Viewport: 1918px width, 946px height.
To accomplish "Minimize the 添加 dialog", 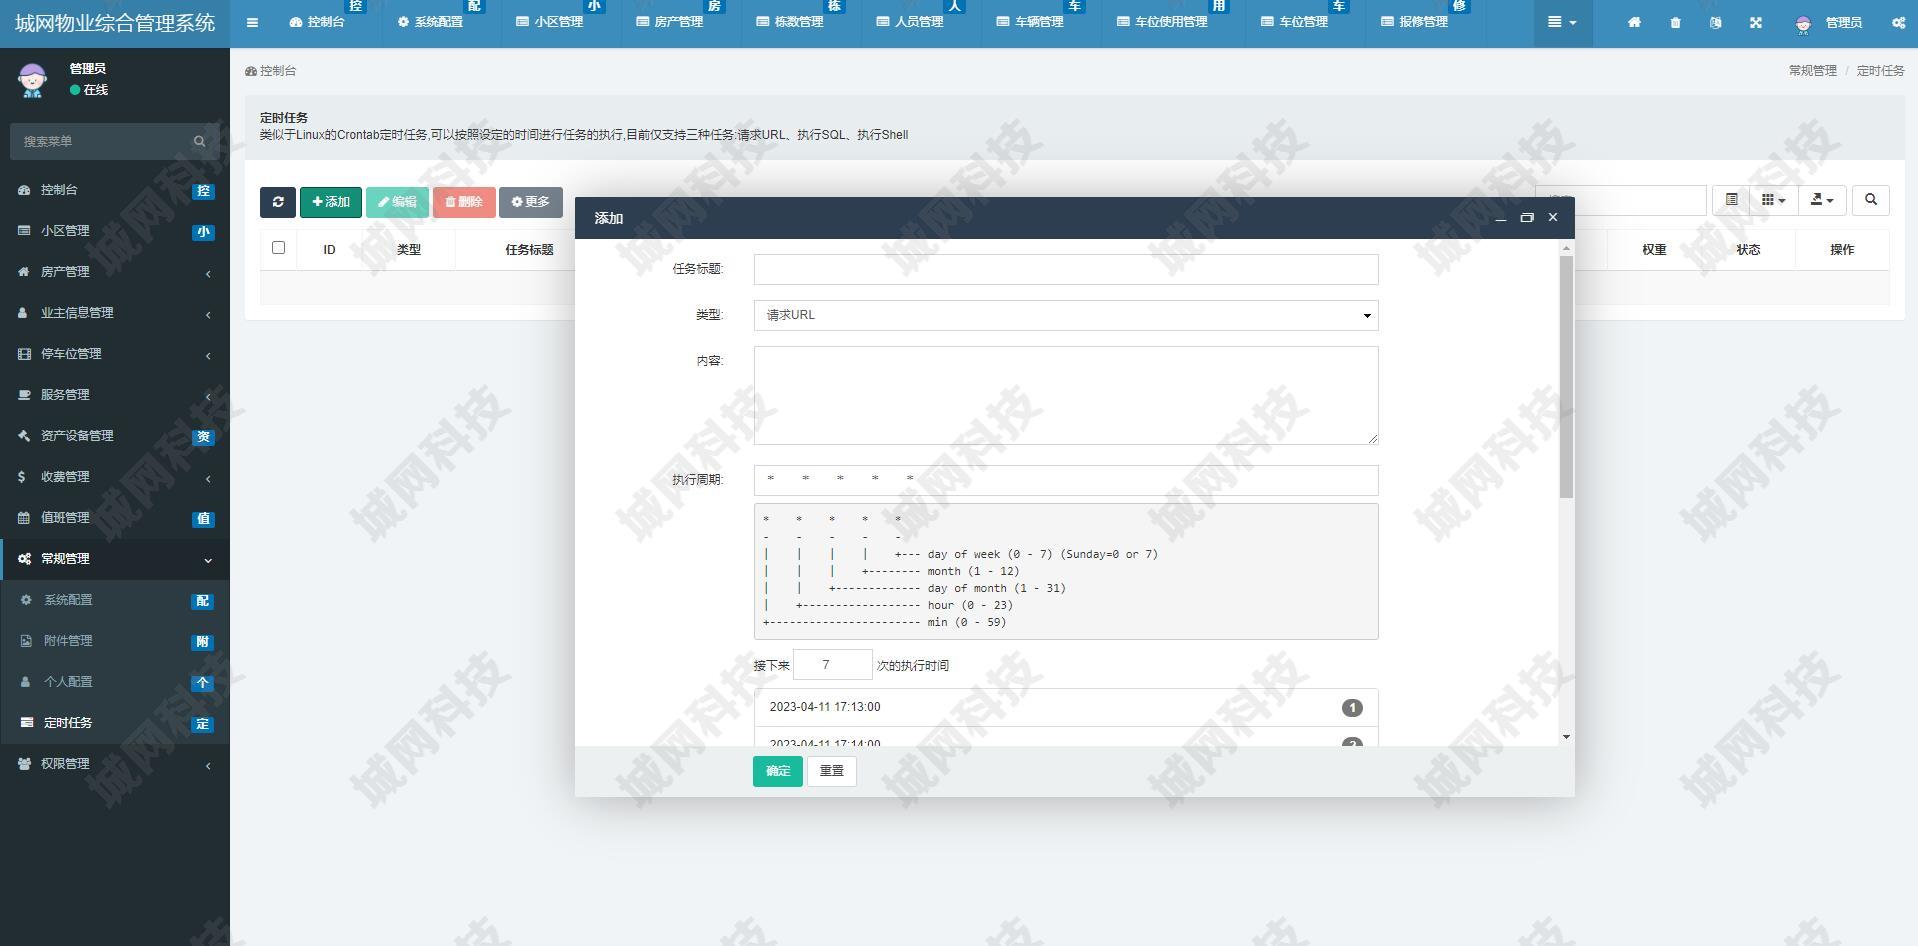I will point(1500,217).
